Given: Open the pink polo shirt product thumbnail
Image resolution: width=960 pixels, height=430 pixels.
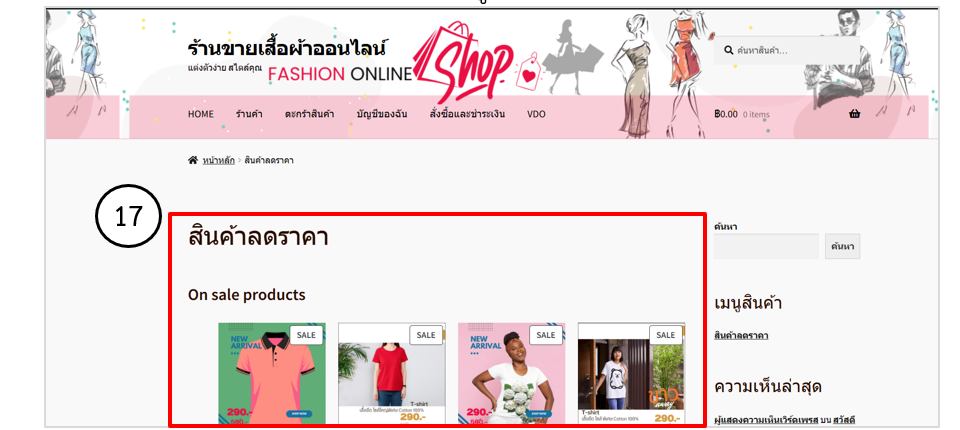Looking at the screenshot, I should [x=272, y=374].
